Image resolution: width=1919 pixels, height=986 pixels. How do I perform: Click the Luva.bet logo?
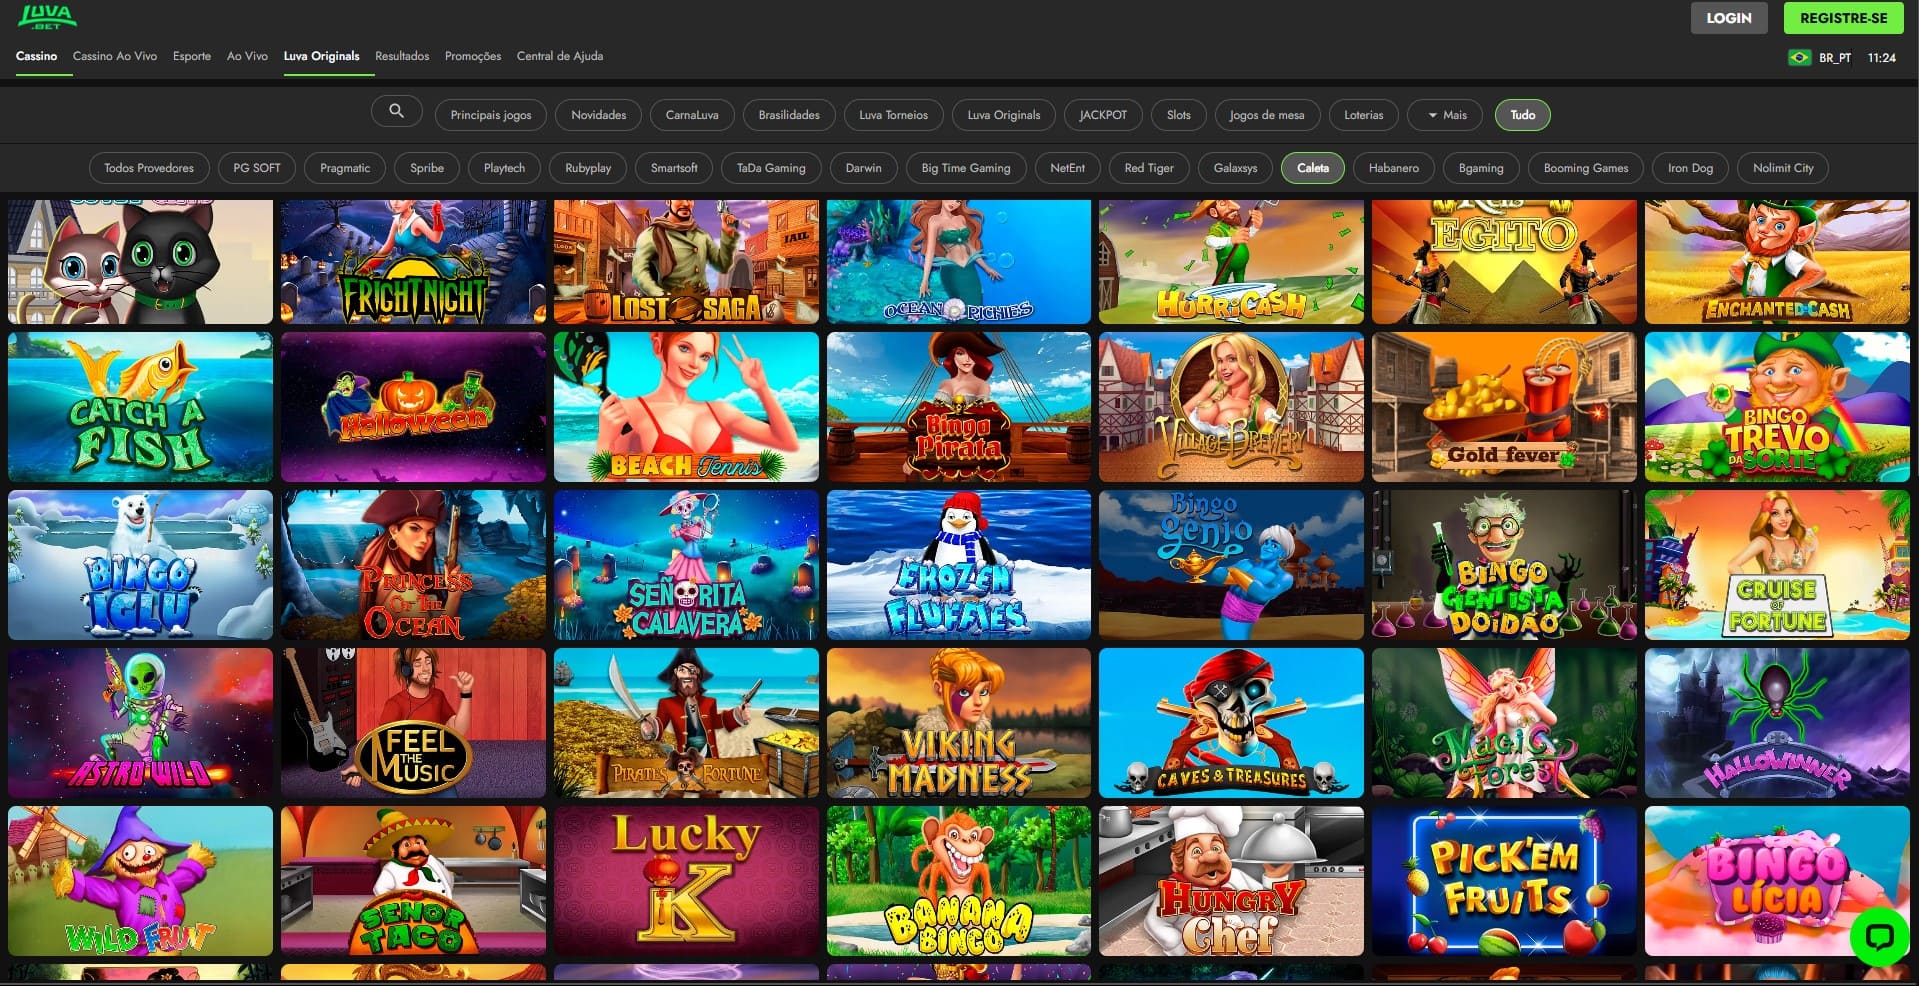[47, 16]
